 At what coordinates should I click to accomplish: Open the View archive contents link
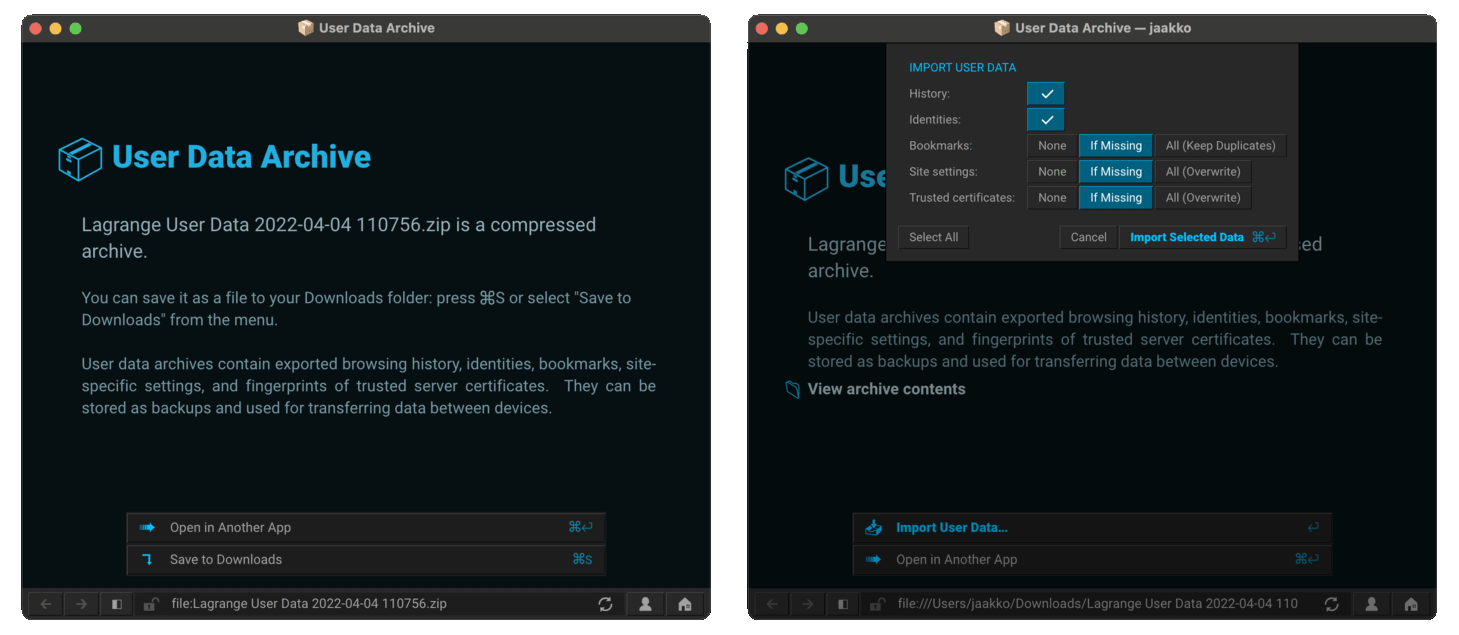tap(886, 389)
